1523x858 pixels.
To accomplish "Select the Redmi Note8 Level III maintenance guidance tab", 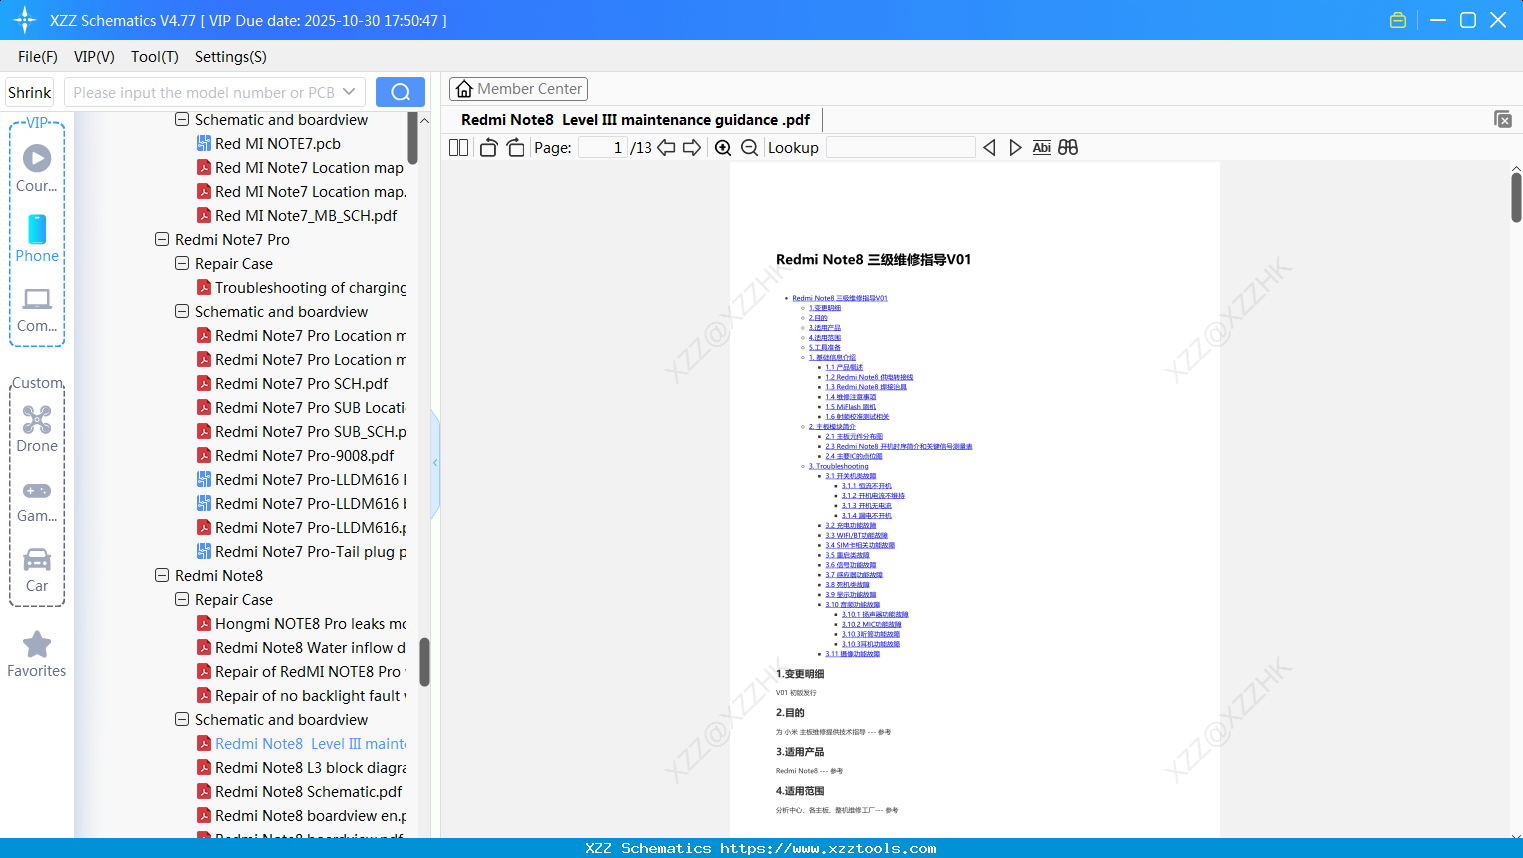I will tap(635, 120).
